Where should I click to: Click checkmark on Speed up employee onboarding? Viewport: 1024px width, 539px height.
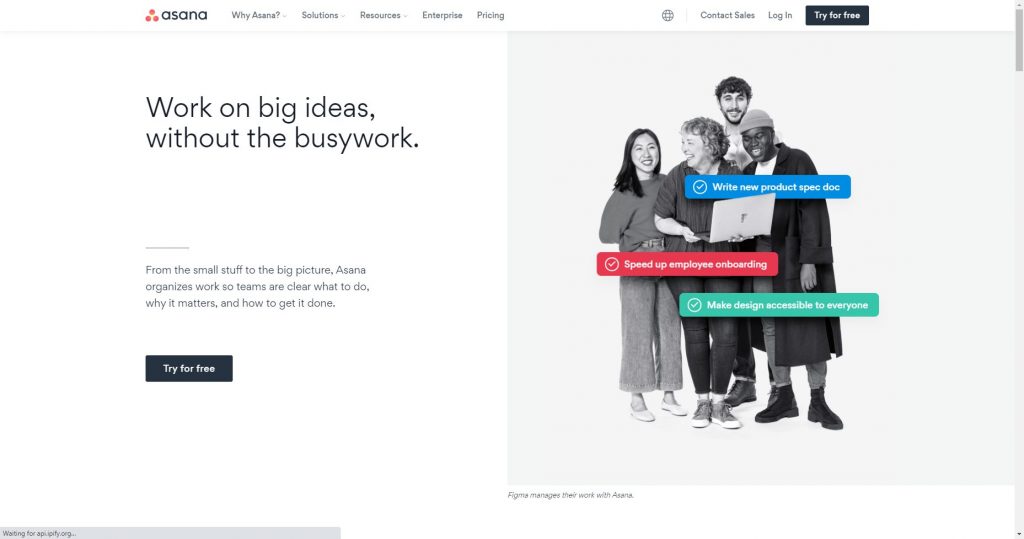click(611, 264)
